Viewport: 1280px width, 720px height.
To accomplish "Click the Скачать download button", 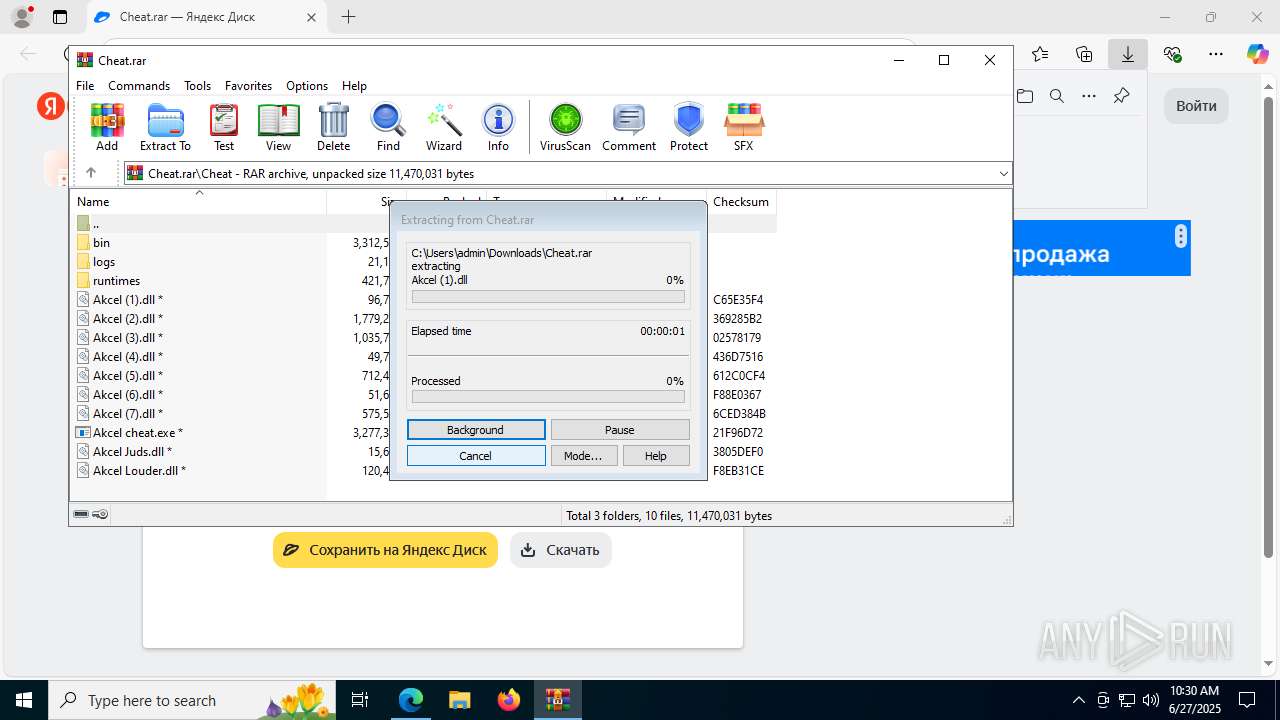I will (561, 550).
